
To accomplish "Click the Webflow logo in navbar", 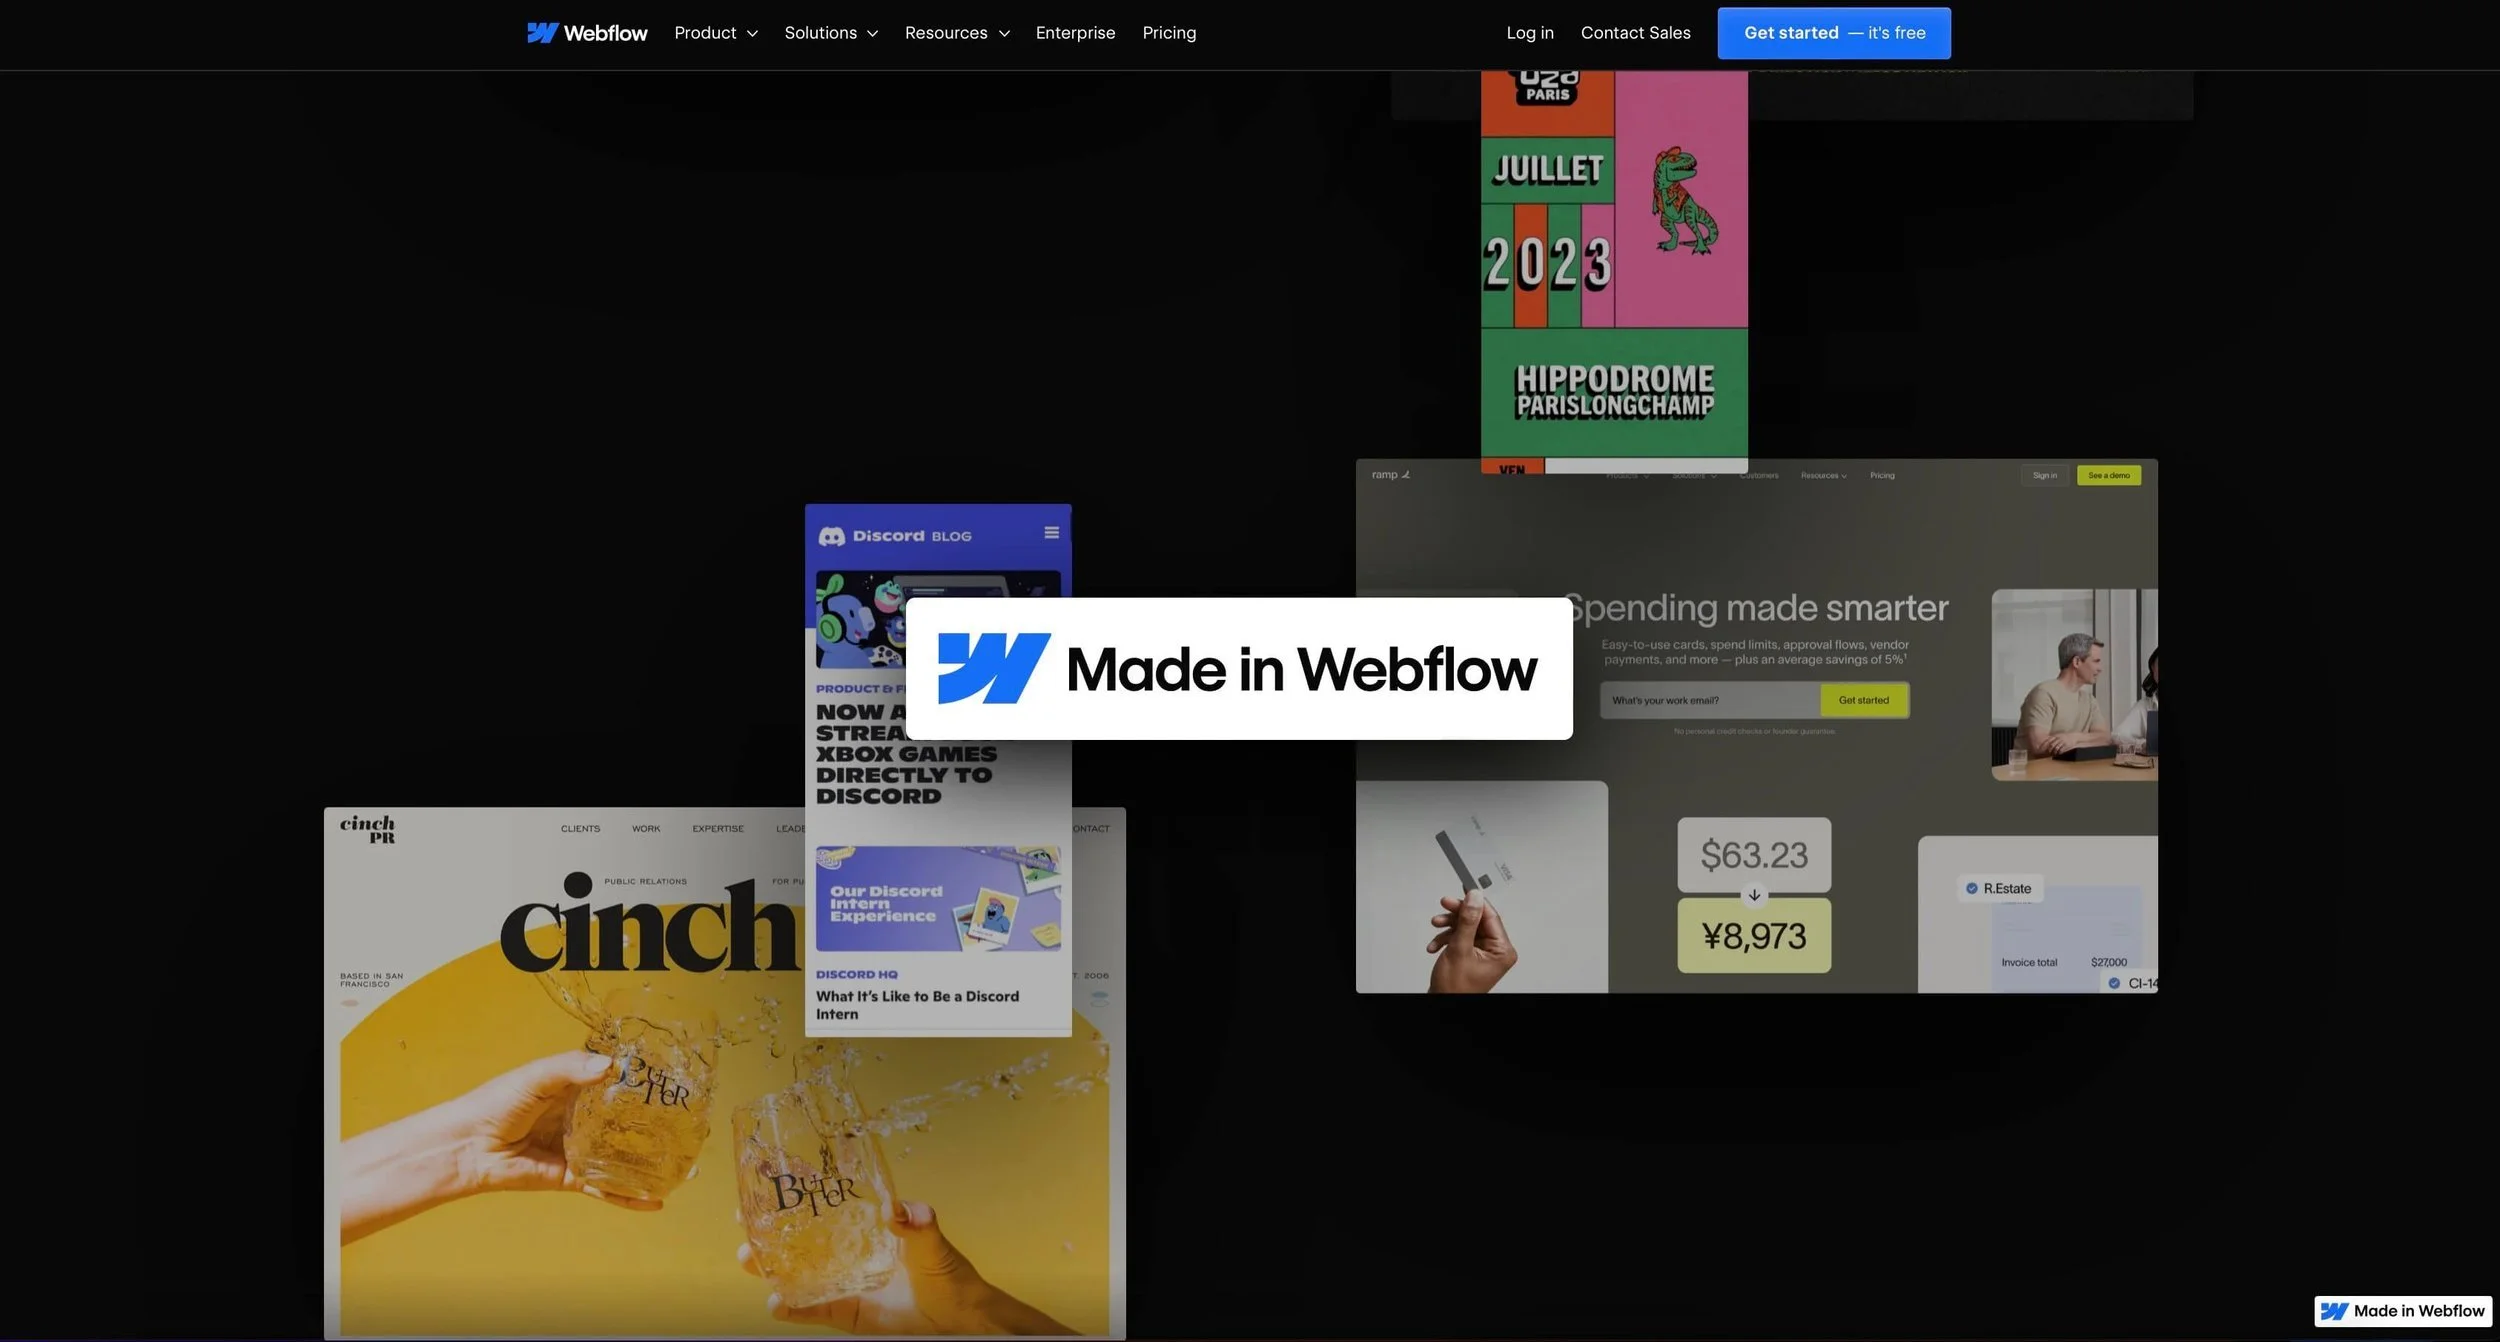I will coord(587,33).
